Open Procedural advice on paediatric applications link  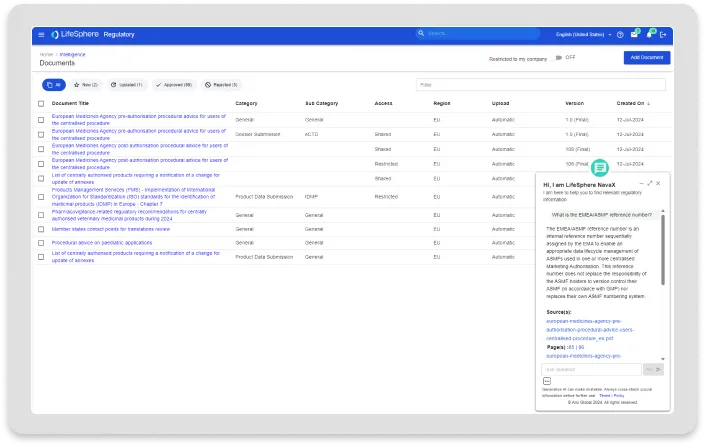(x=102, y=242)
